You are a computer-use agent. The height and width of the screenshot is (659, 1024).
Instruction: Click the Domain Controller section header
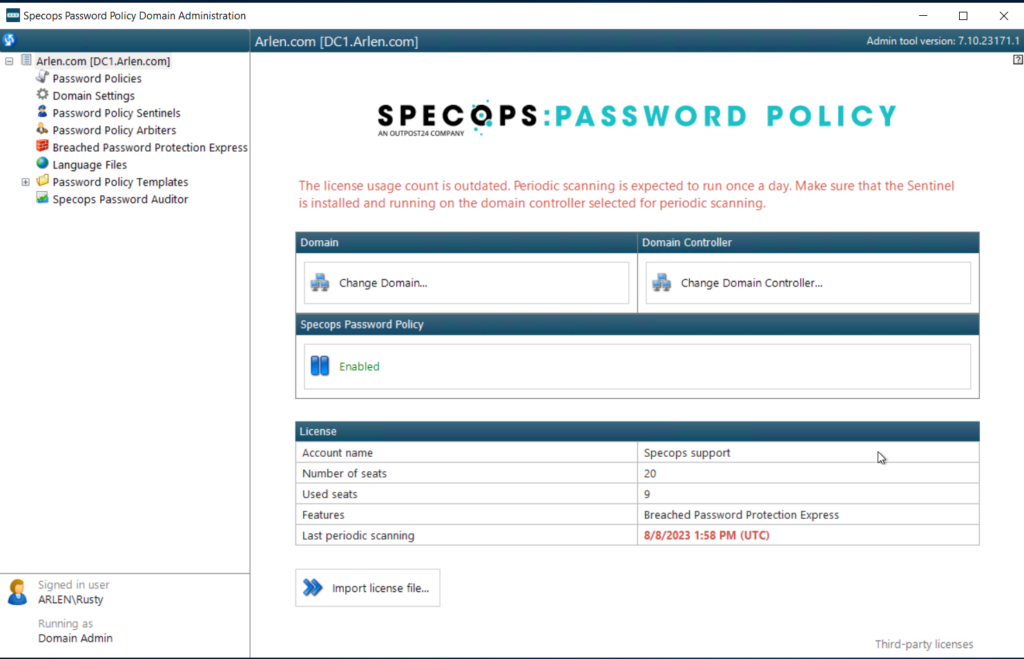tap(808, 242)
